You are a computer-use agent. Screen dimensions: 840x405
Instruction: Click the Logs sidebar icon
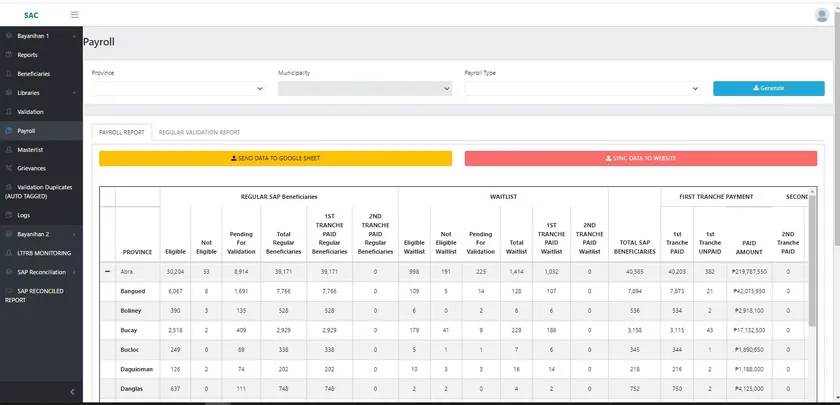[9, 215]
